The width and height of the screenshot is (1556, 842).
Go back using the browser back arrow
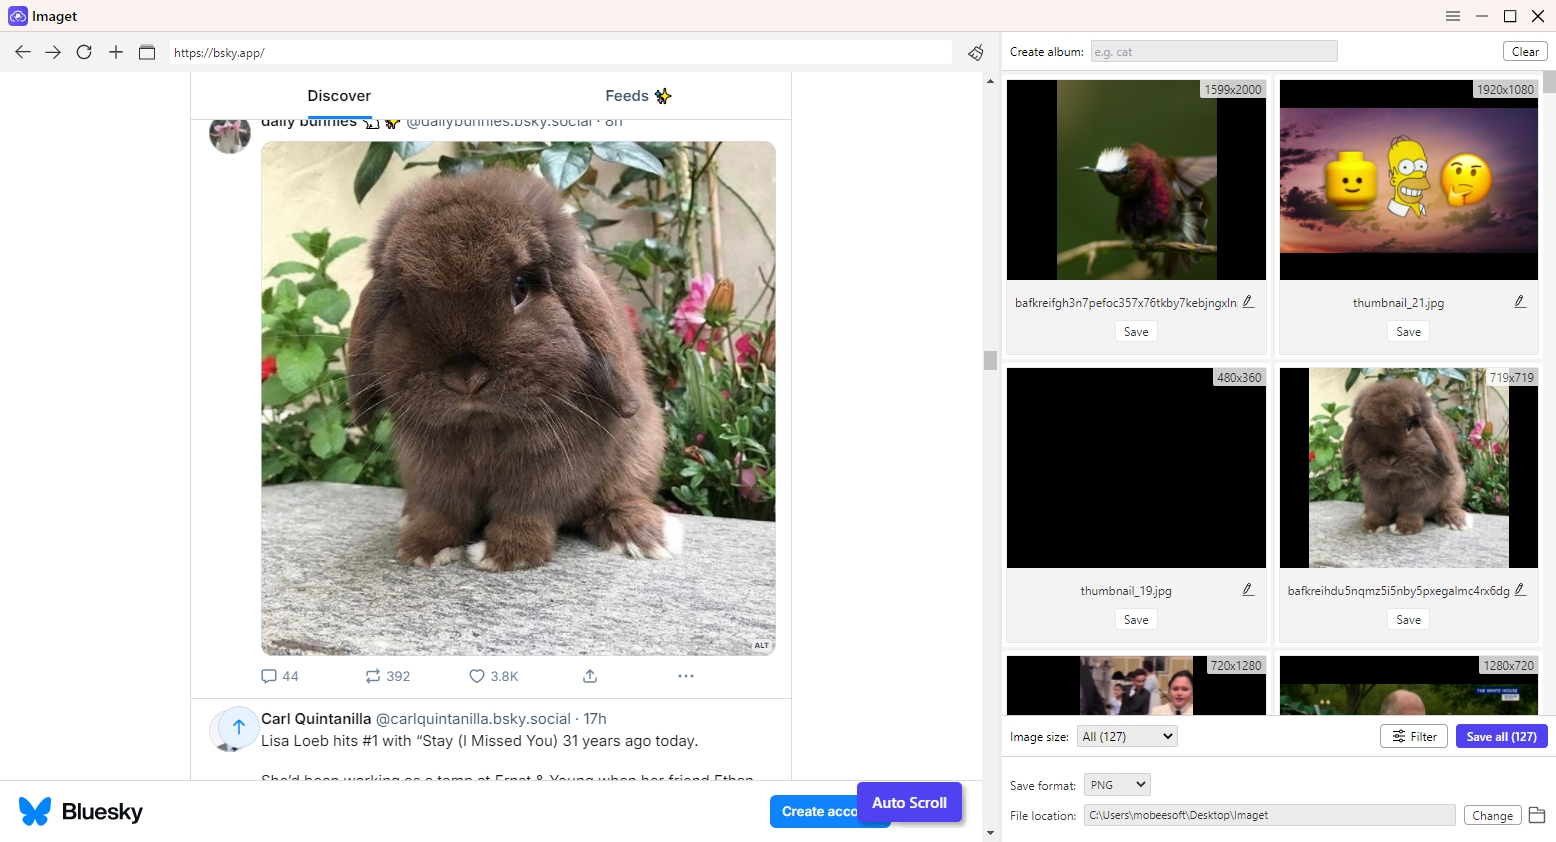click(22, 52)
